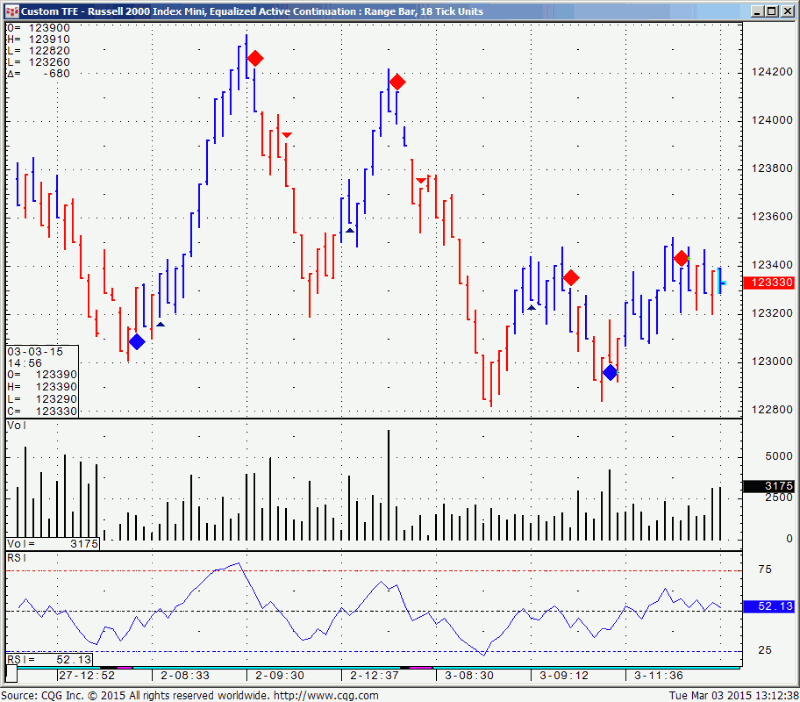Click the 'C= 123330' value in the data box
Screen dimensions: 800x702
click(x=42, y=411)
